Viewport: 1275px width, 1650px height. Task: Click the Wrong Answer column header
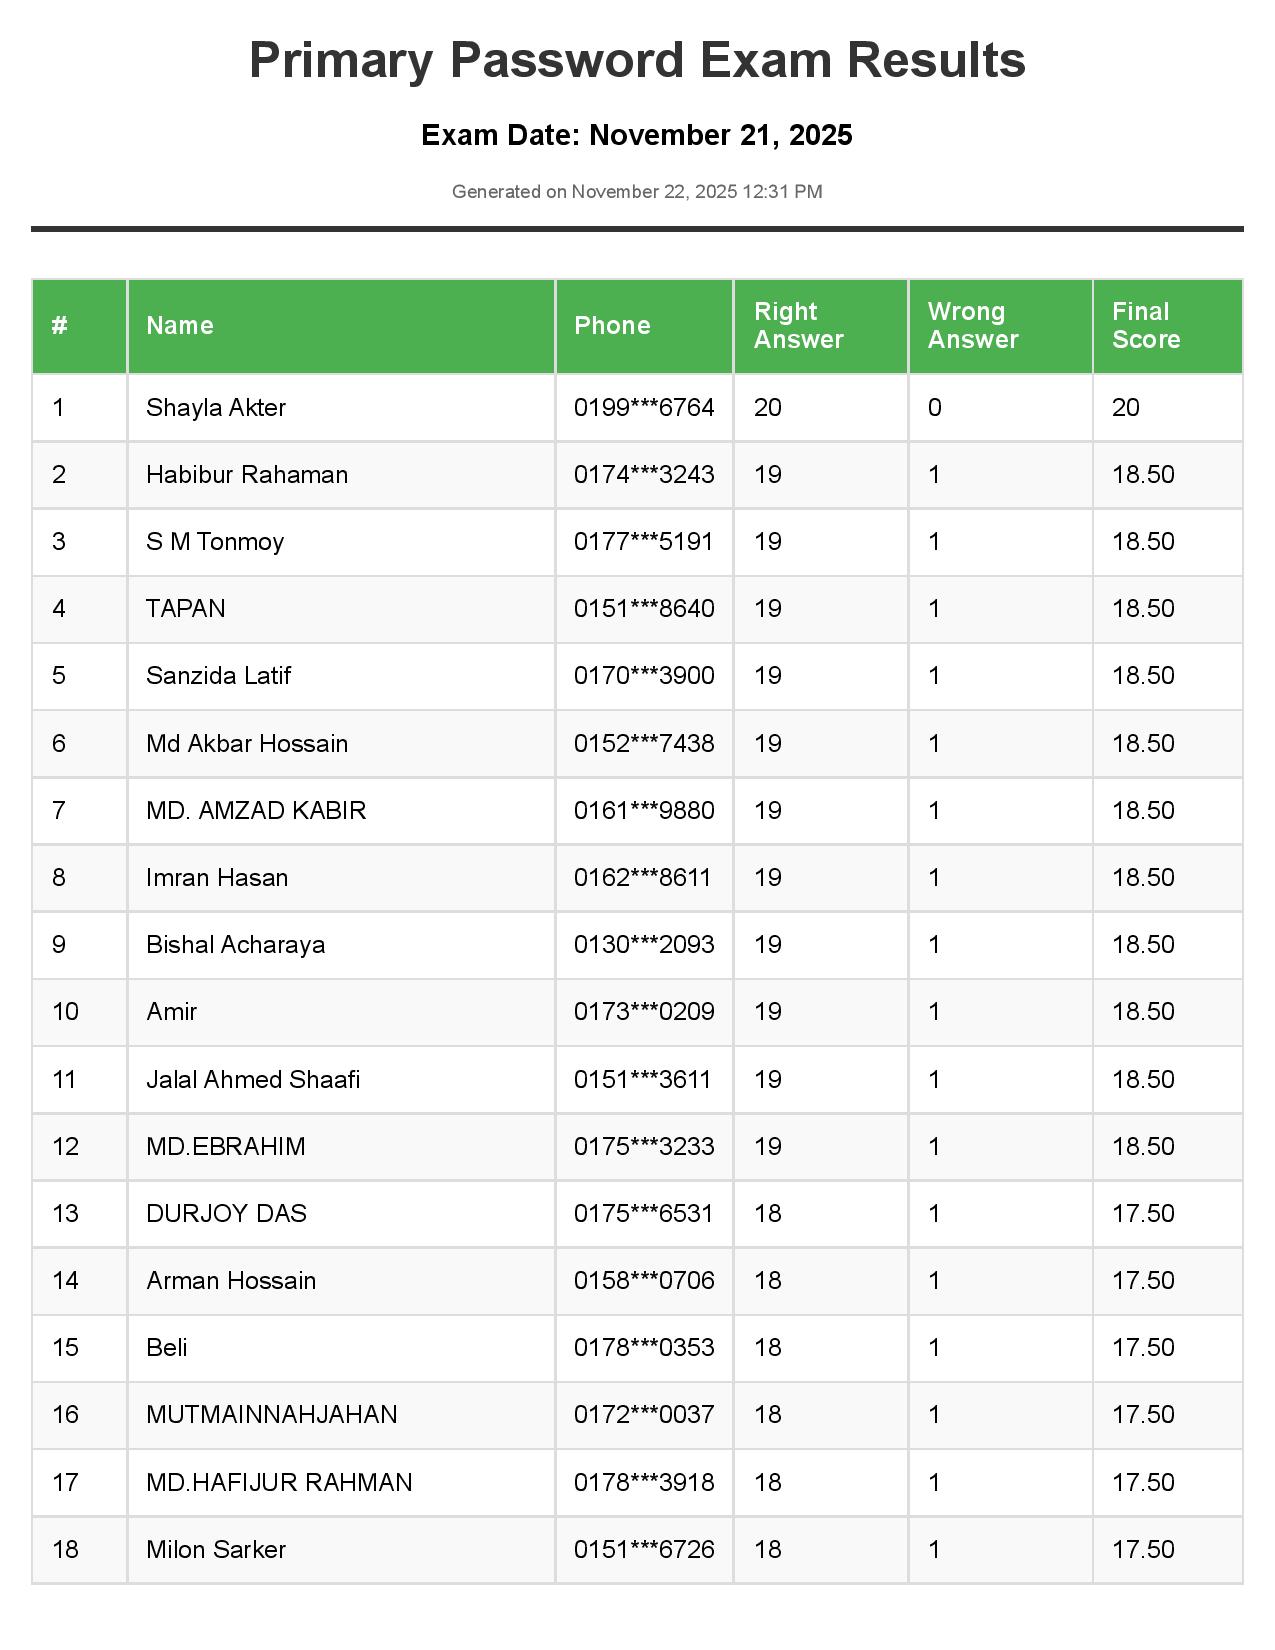972,326
